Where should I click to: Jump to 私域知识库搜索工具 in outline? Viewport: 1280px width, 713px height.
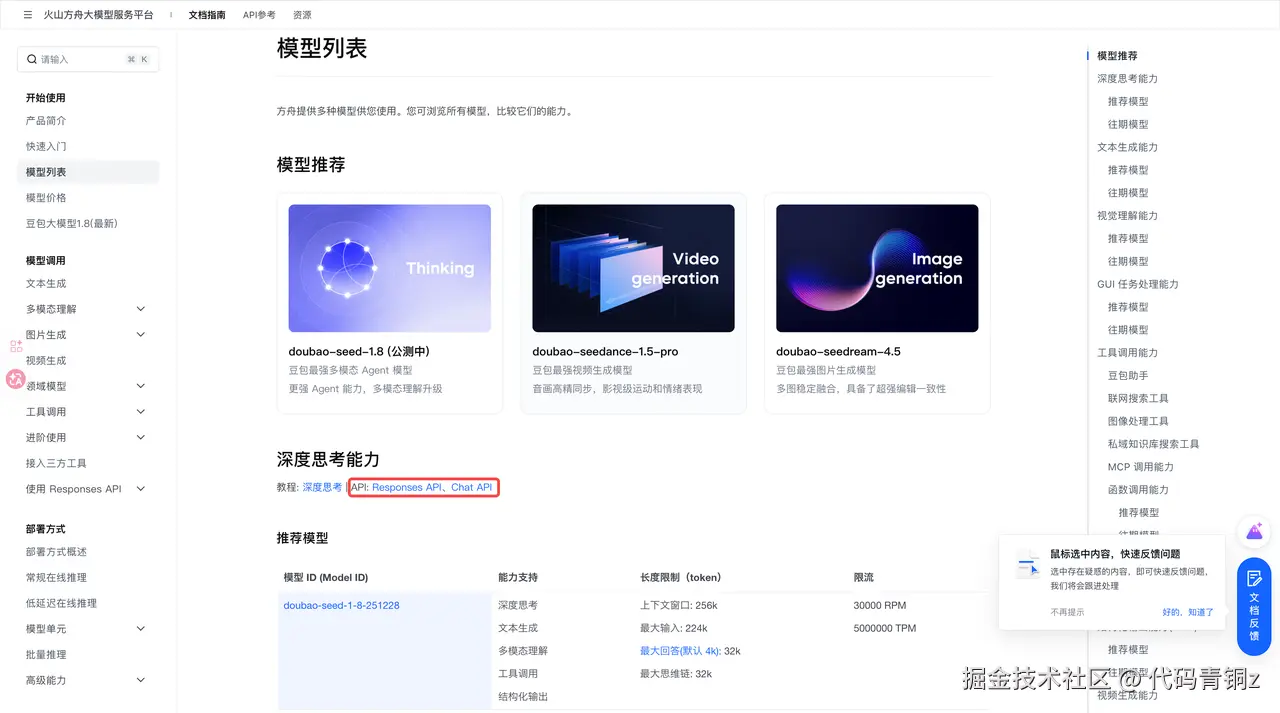pyautogui.click(x=1153, y=444)
